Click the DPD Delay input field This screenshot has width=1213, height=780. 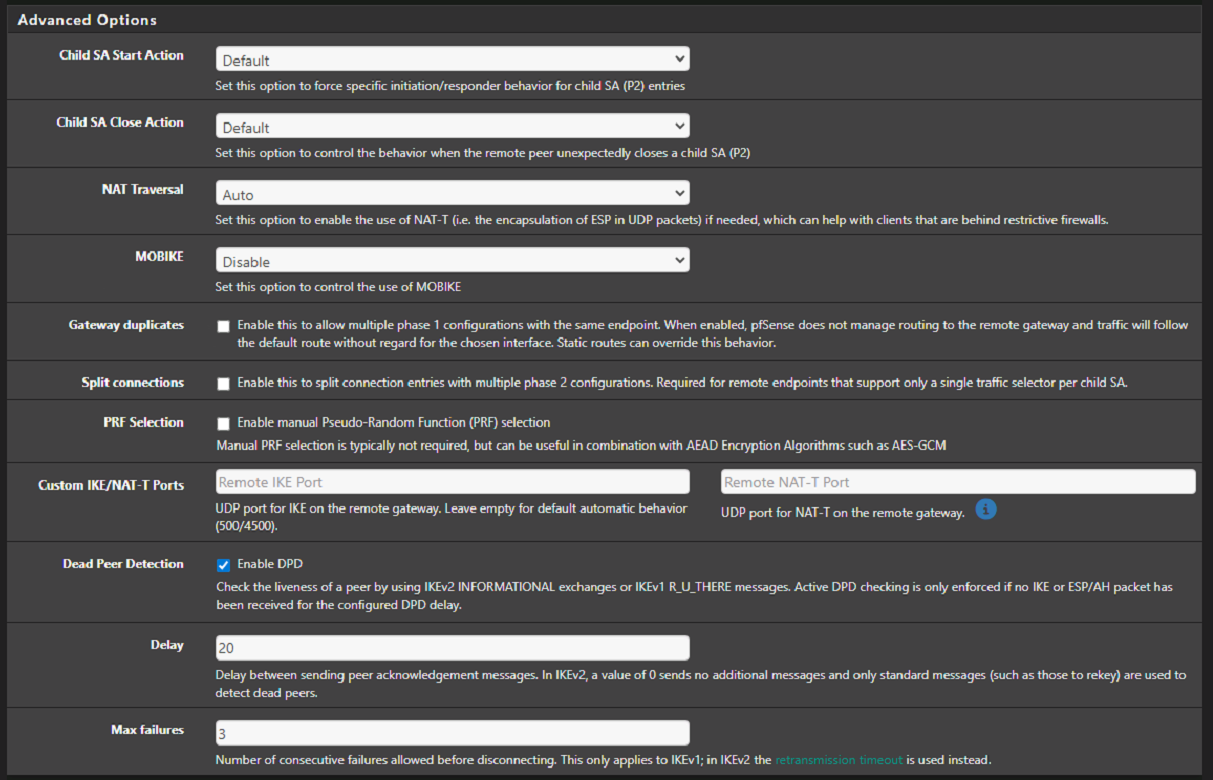(452, 648)
